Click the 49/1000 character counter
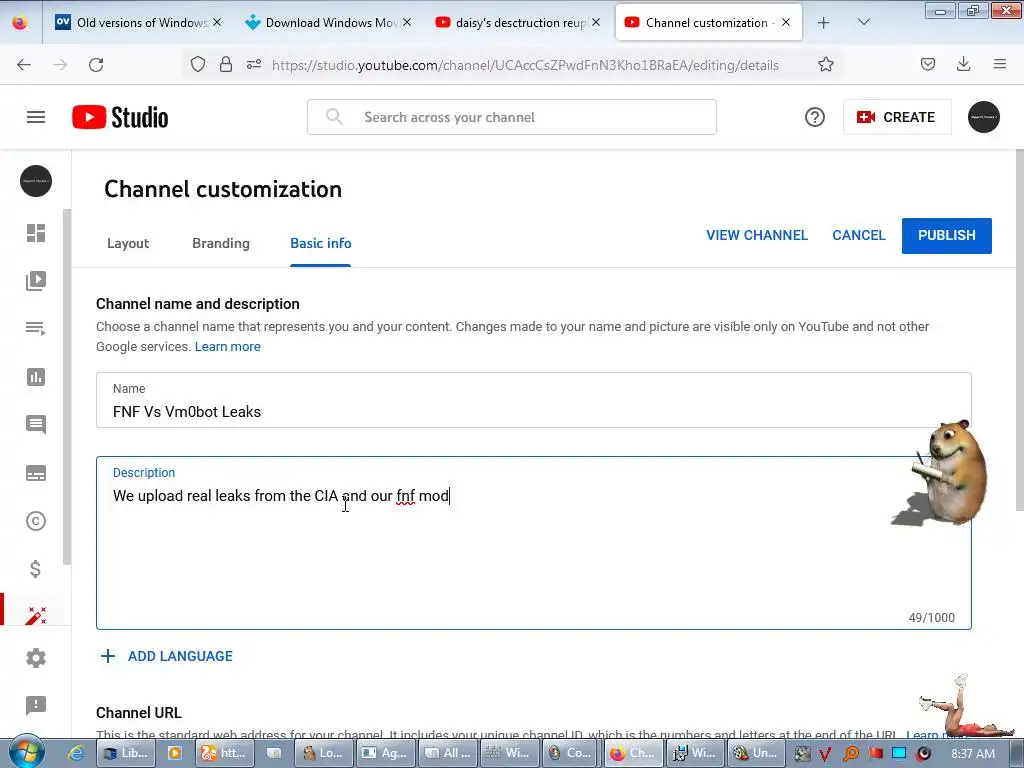Screen dimensions: 1024x768 (x=931, y=617)
